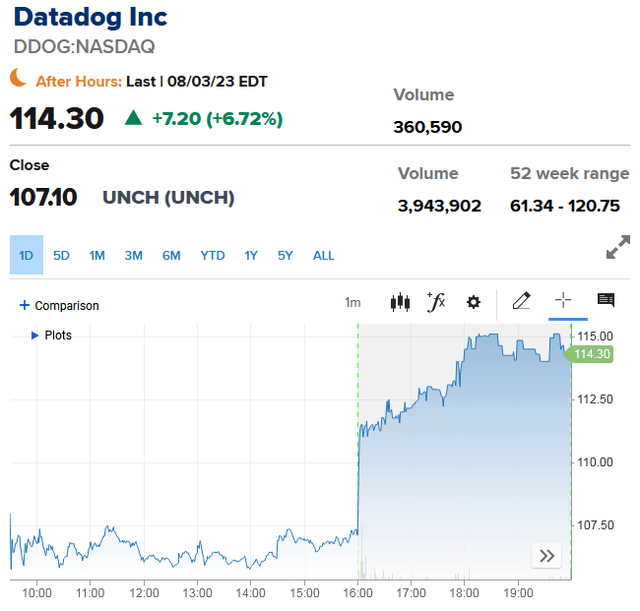Toggle the crosshair tool
640x611 pixels.
coord(562,301)
